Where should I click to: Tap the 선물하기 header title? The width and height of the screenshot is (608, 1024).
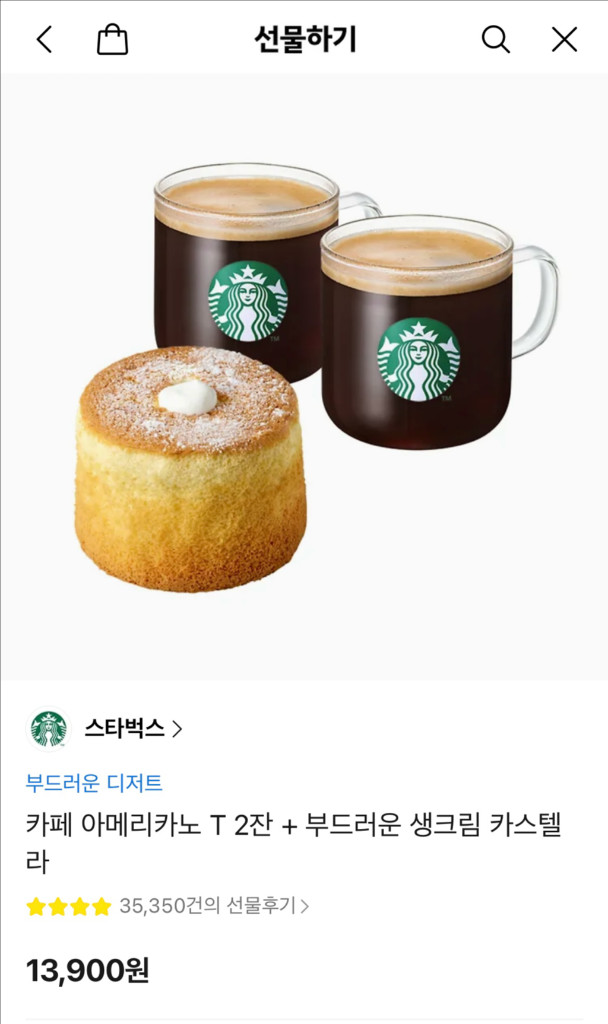(x=305, y=39)
